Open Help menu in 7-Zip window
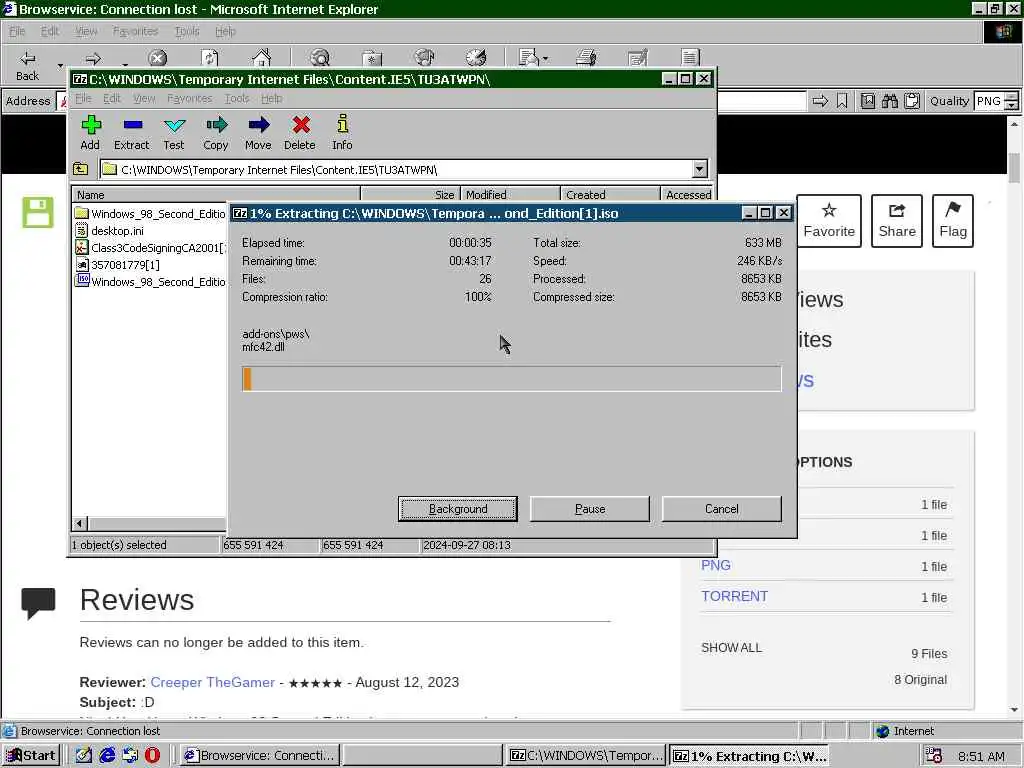The height and width of the screenshot is (768, 1024). 272,99
